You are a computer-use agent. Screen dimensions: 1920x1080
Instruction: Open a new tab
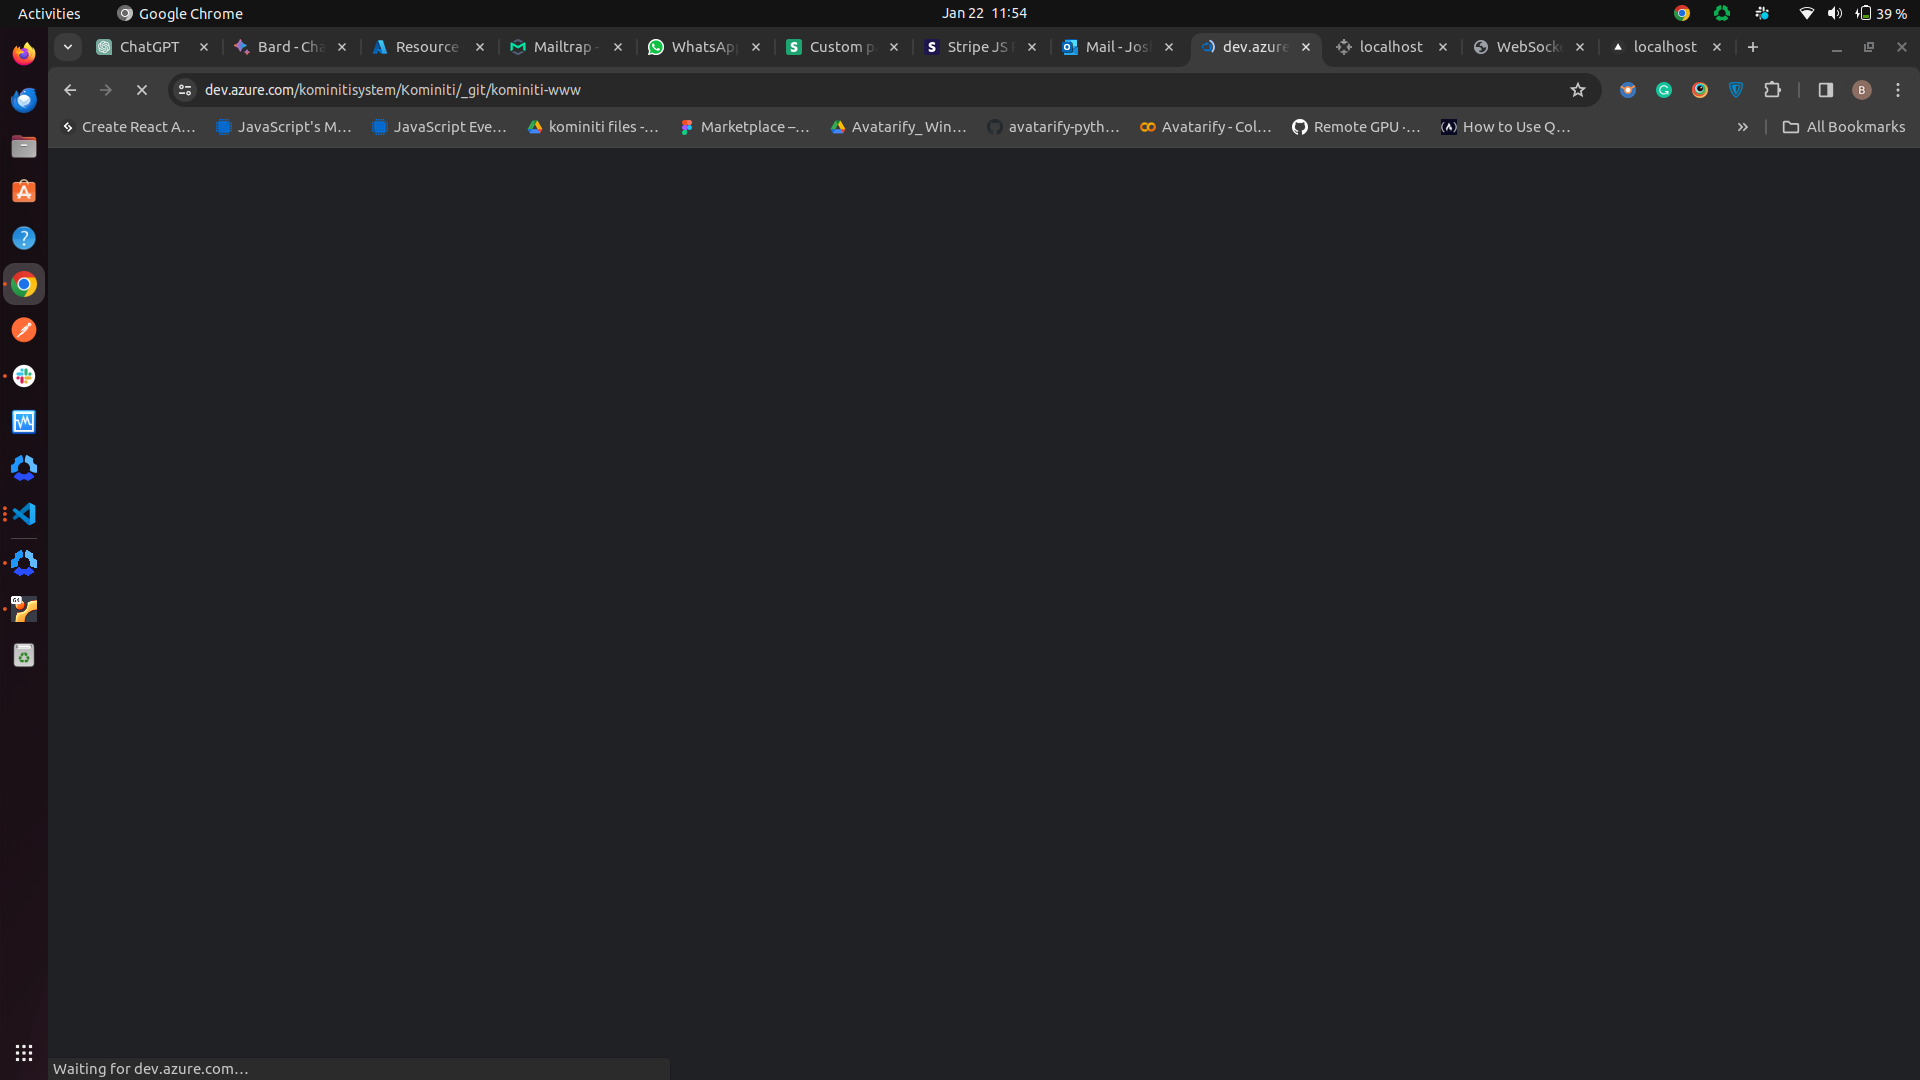coord(1752,47)
